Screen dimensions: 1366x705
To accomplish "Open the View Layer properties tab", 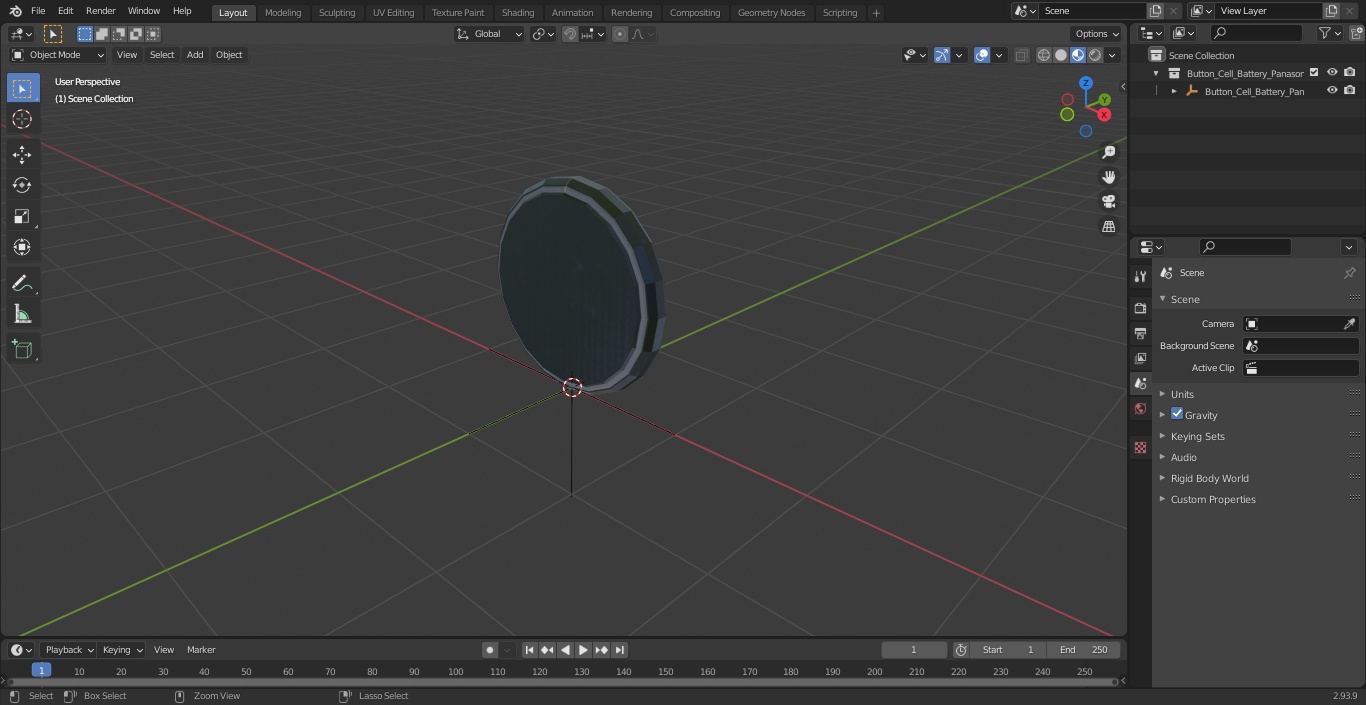I will (x=1140, y=358).
